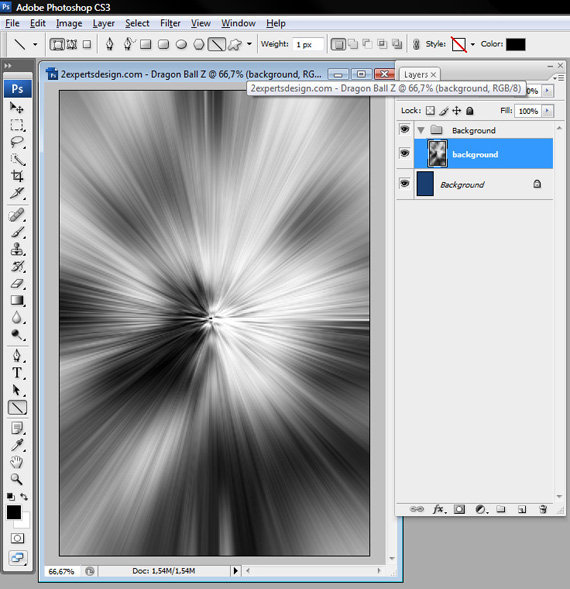Click the options bar Color swatch
570x589 pixels.
(516, 44)
